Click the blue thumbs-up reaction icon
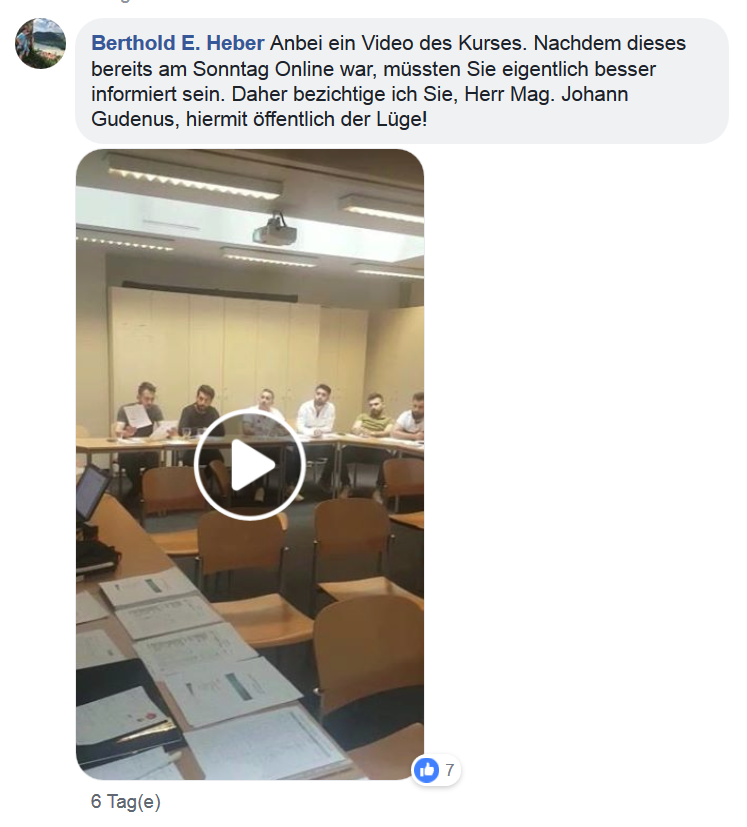Viewport: 747px width, 827px height. pyautogui.click(x=426, y=770)
